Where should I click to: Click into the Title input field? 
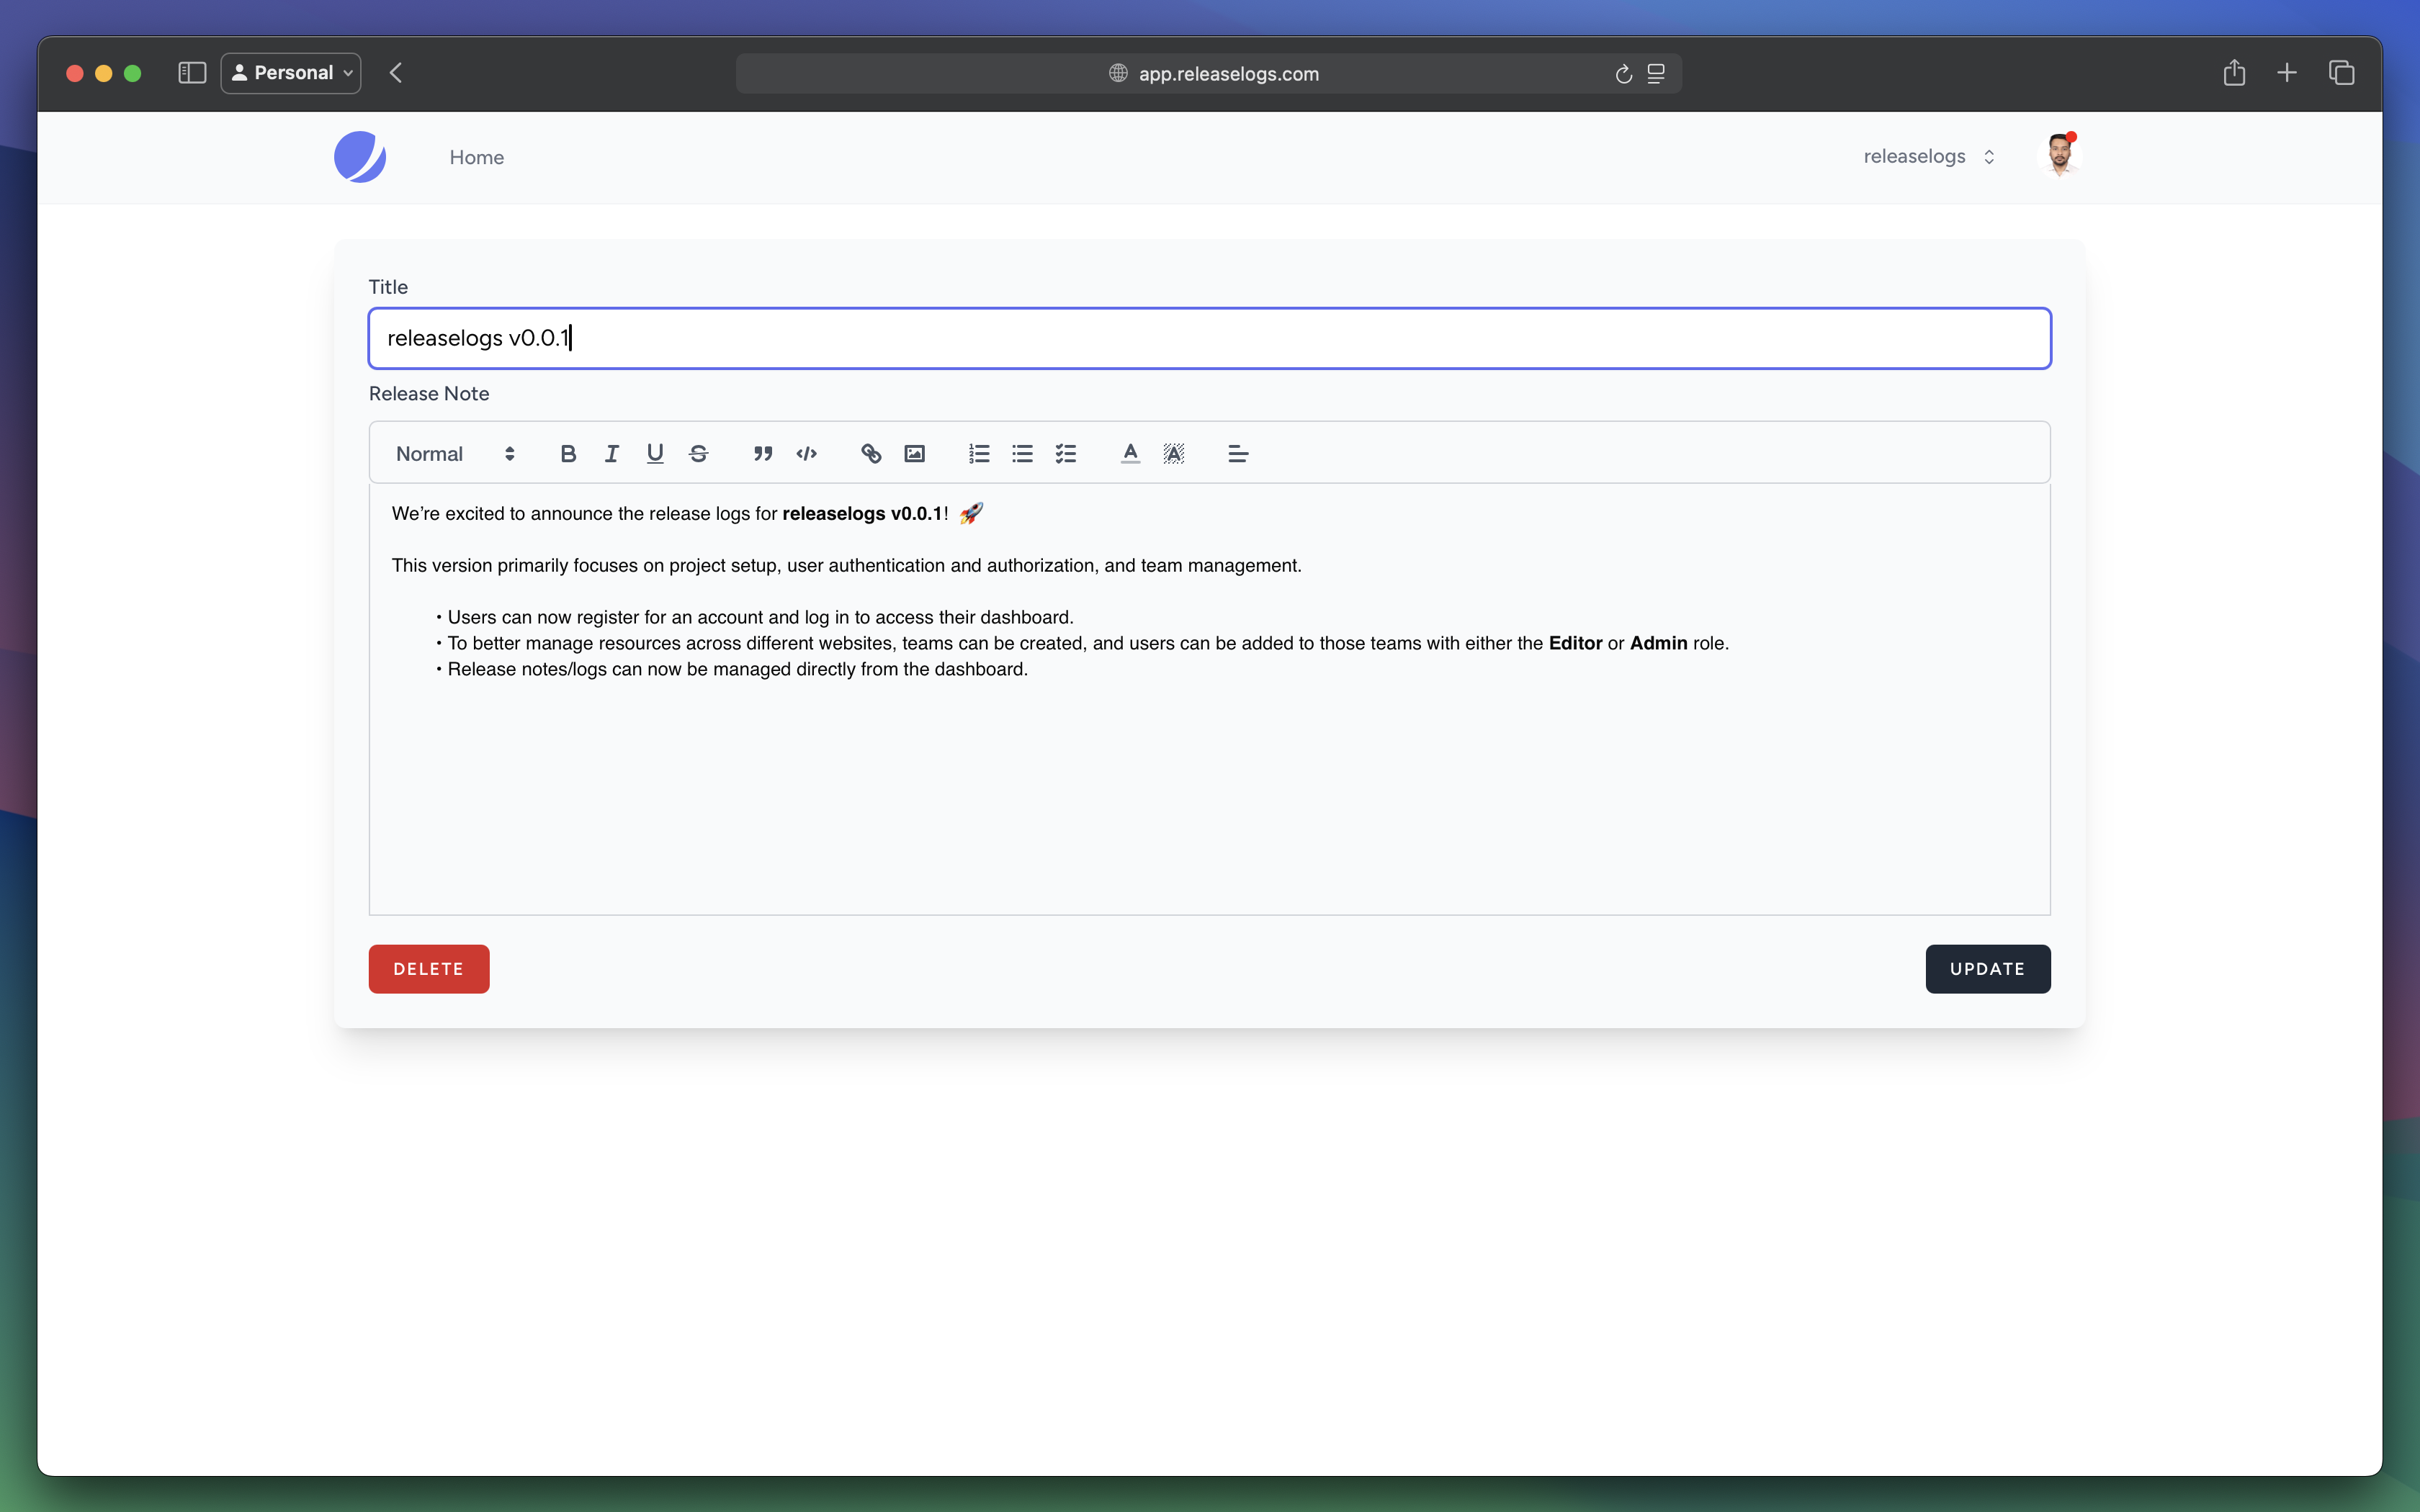[x=1208, y=339]
